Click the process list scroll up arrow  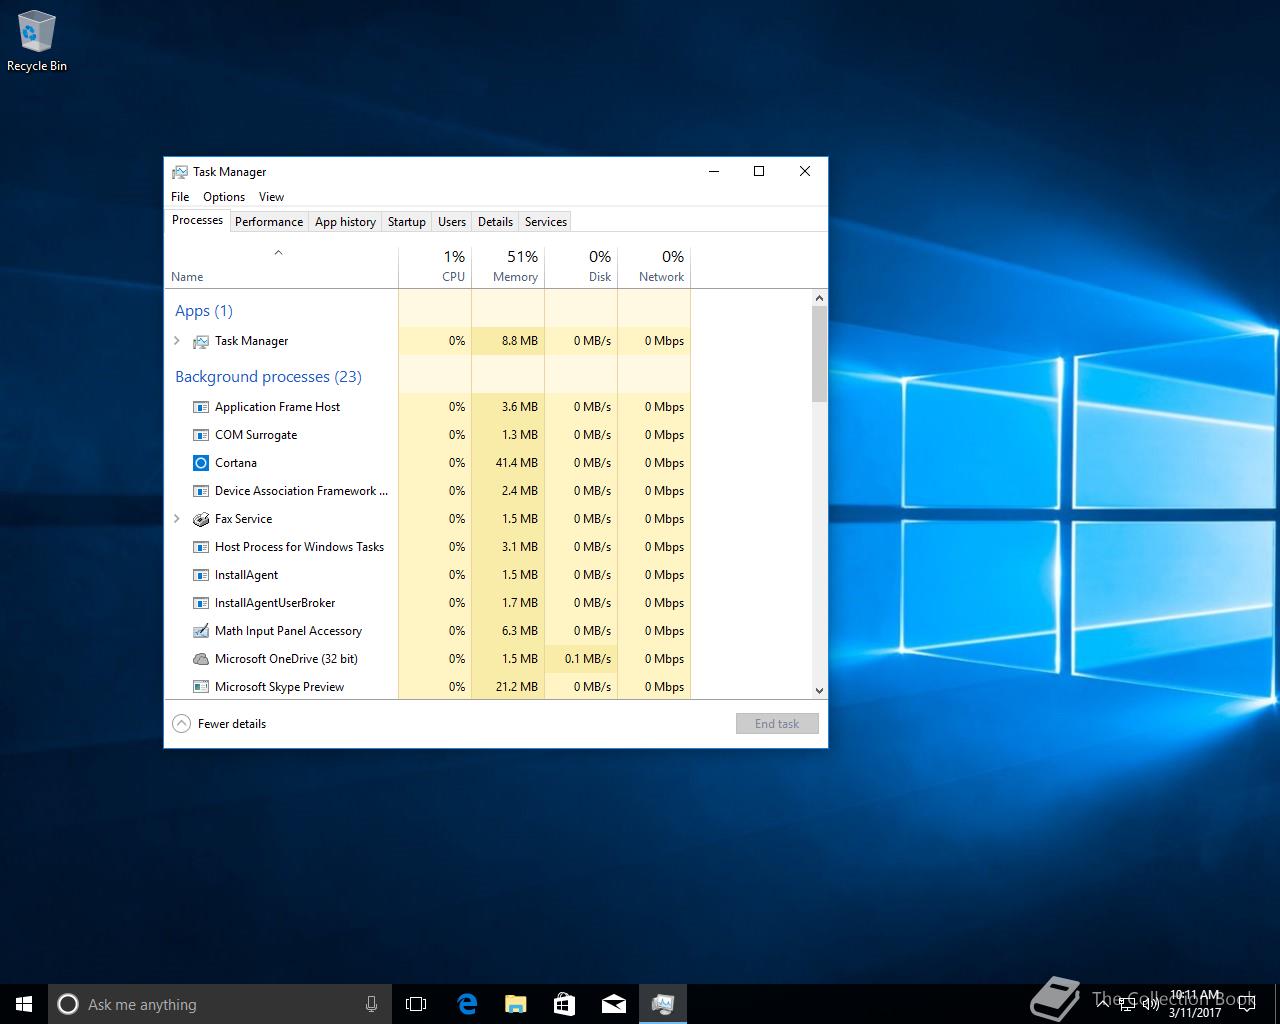pyautogui.click(x=819, y=298)
